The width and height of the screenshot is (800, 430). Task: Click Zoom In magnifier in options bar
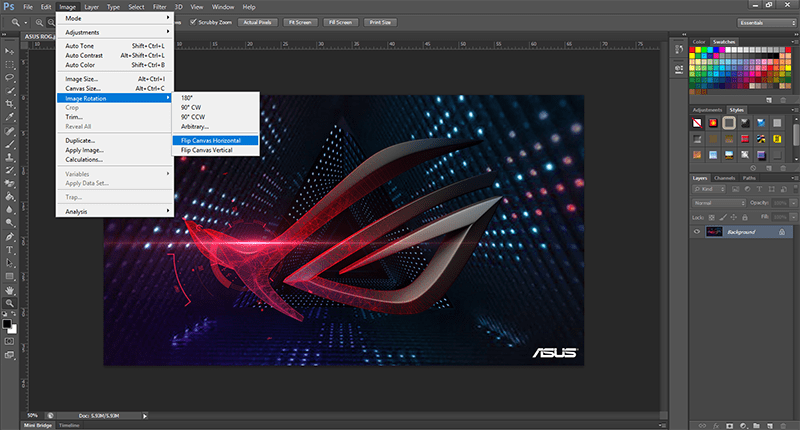tap(39, 22)
